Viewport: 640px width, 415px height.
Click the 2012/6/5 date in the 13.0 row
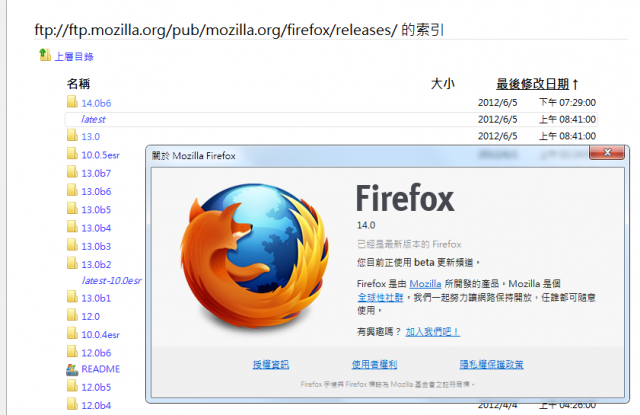coord(498,136)
